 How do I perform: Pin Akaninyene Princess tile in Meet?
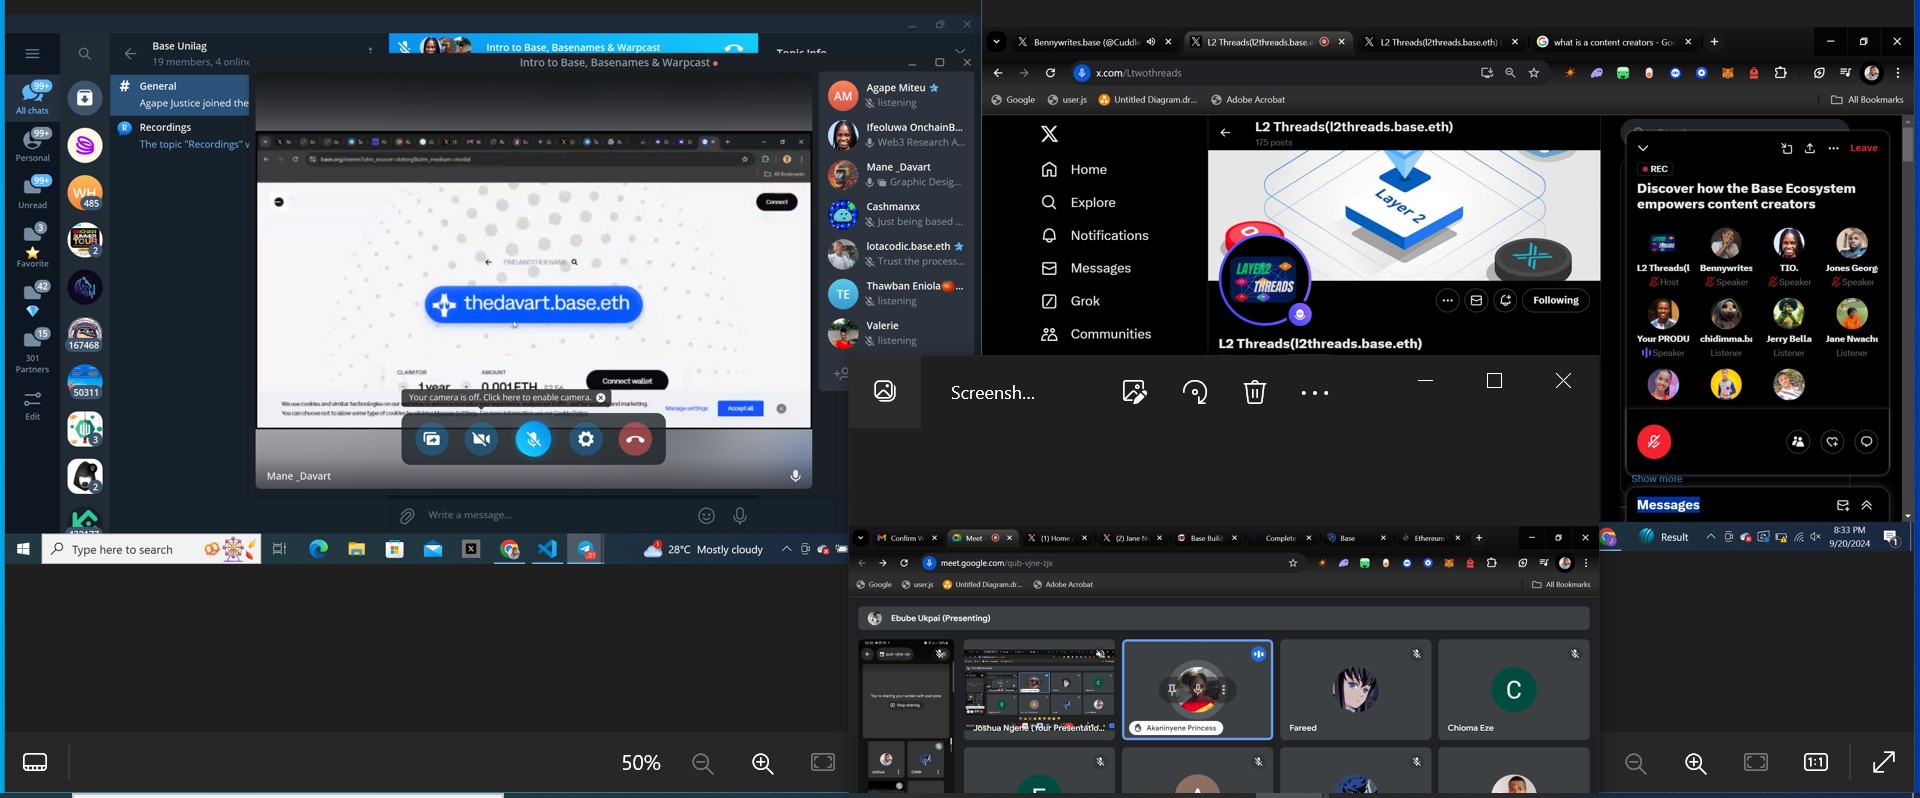tap(1172, 690)
